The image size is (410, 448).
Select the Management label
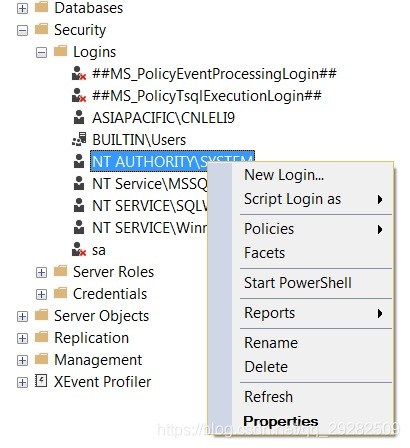(98, 360)
